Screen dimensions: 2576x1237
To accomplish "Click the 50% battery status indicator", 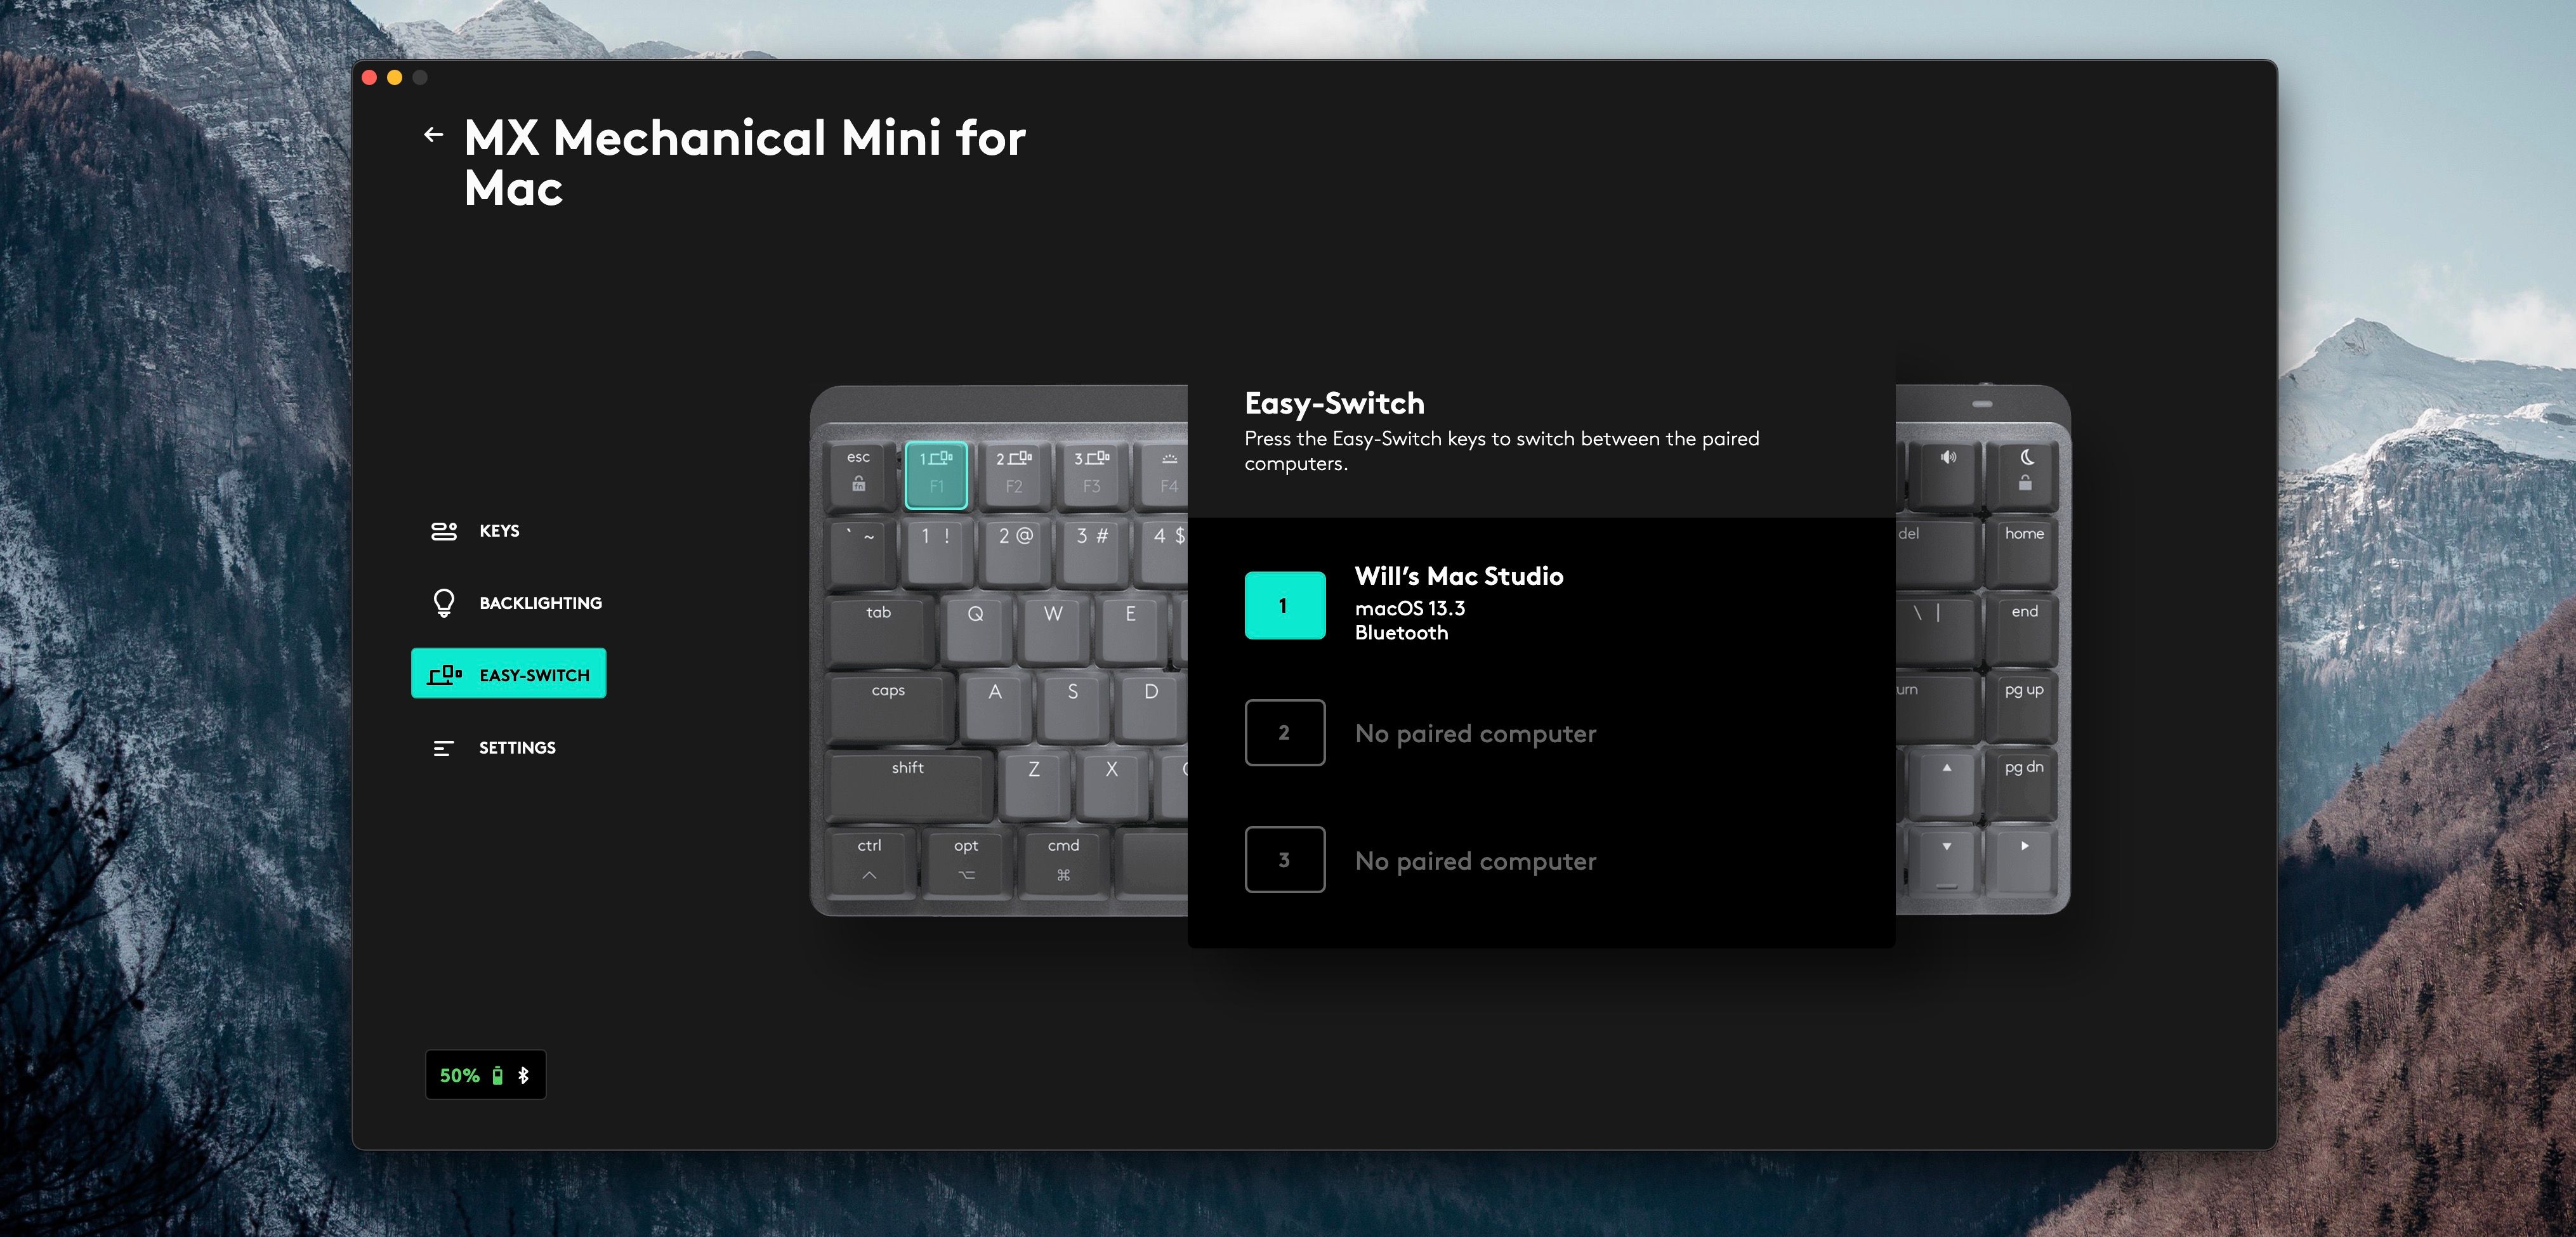I will (461, 1076).
